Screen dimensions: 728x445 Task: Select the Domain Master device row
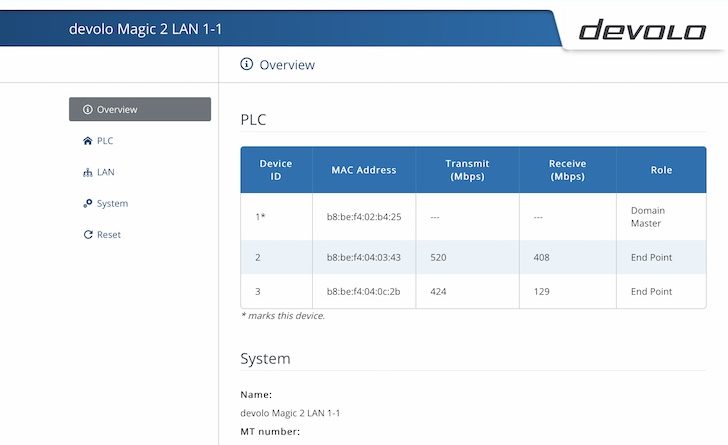coord(473,217)
